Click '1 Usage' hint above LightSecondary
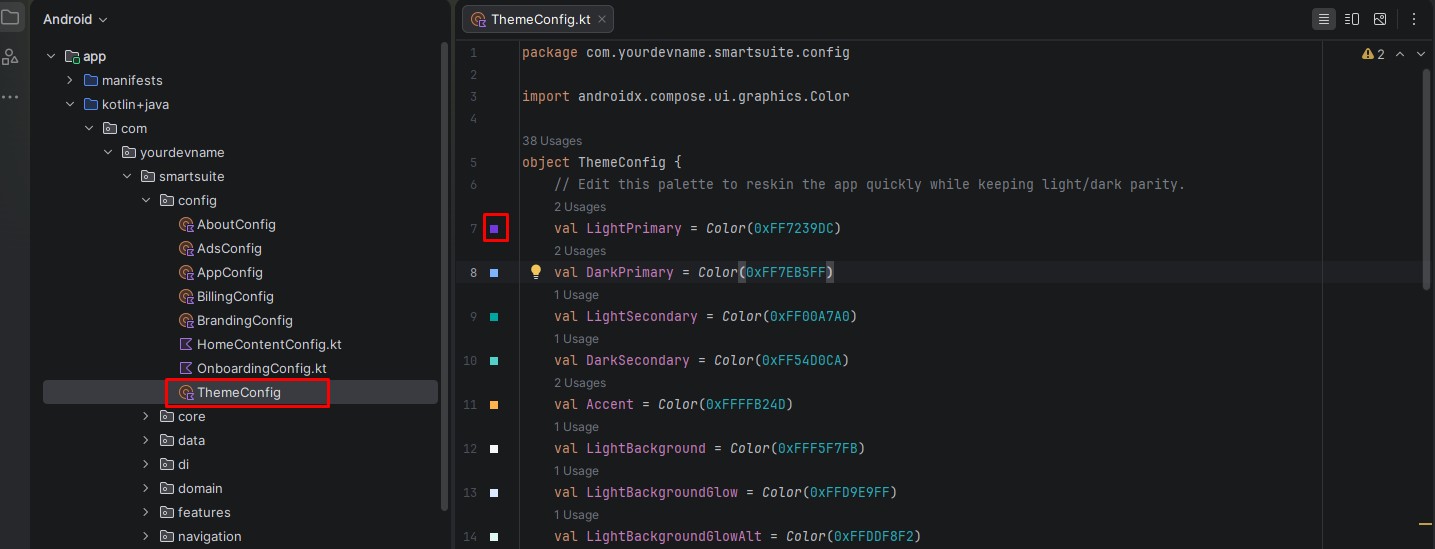Viewport: 1435px width, 549px height. (x=577, y=295)
